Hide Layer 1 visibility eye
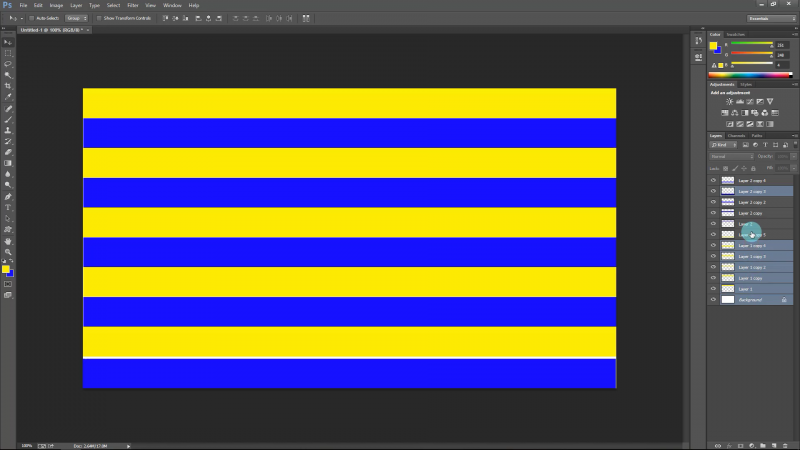Image resolution: width=800 pixels, height=450 pixels. click(x=713, y=289)
